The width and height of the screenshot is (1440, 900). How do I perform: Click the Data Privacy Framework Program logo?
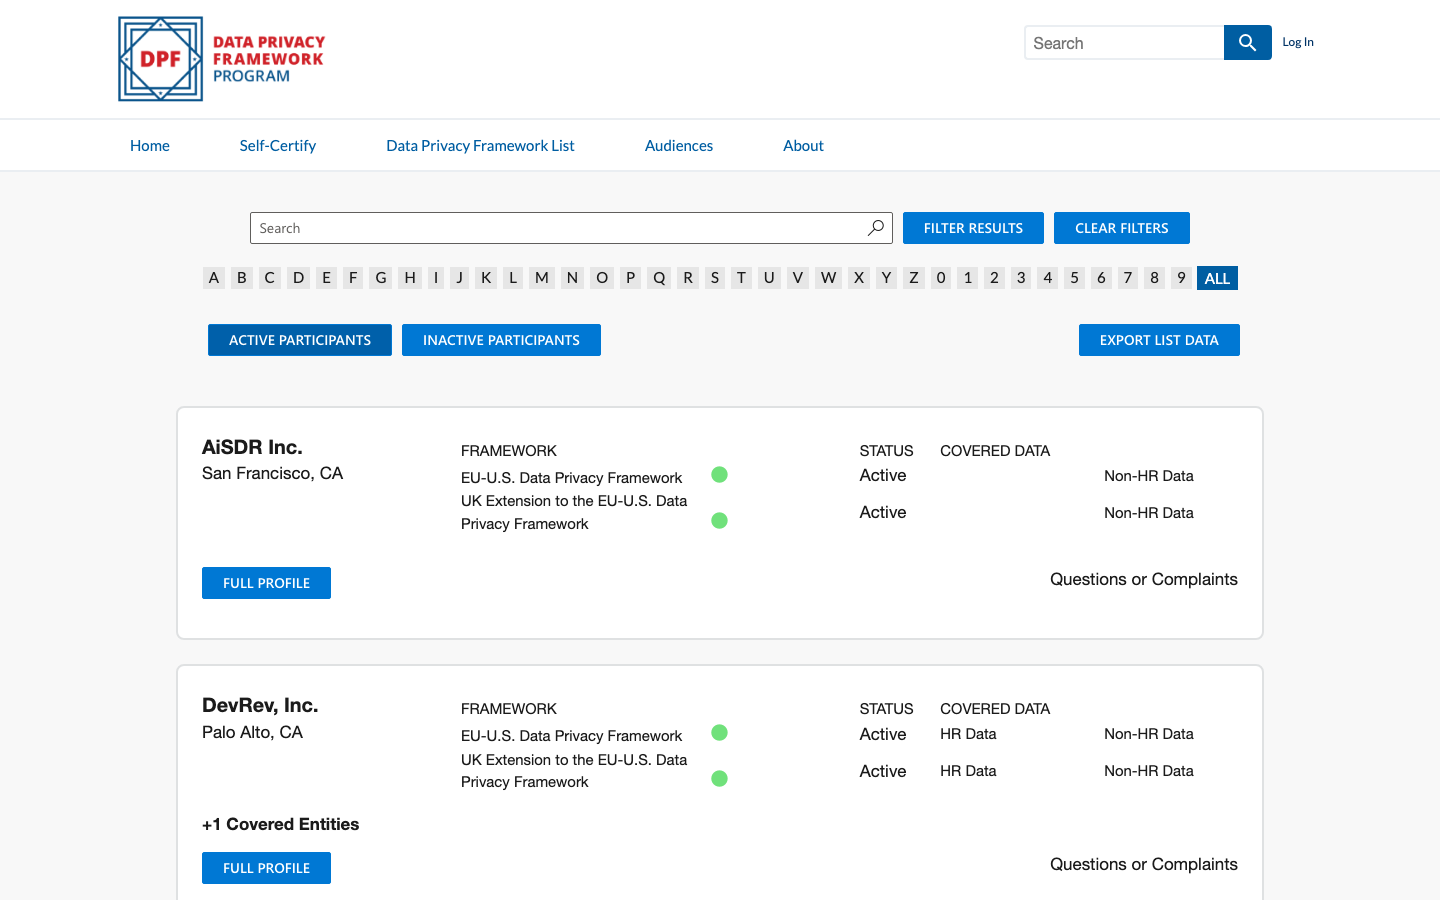pyautogui.click(x=222, y=59)
